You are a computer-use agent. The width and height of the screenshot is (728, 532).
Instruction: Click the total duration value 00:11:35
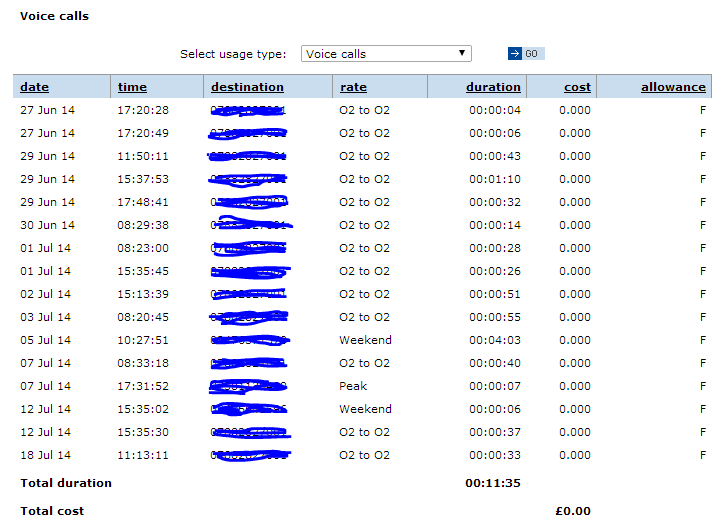(x=493, y=483)
